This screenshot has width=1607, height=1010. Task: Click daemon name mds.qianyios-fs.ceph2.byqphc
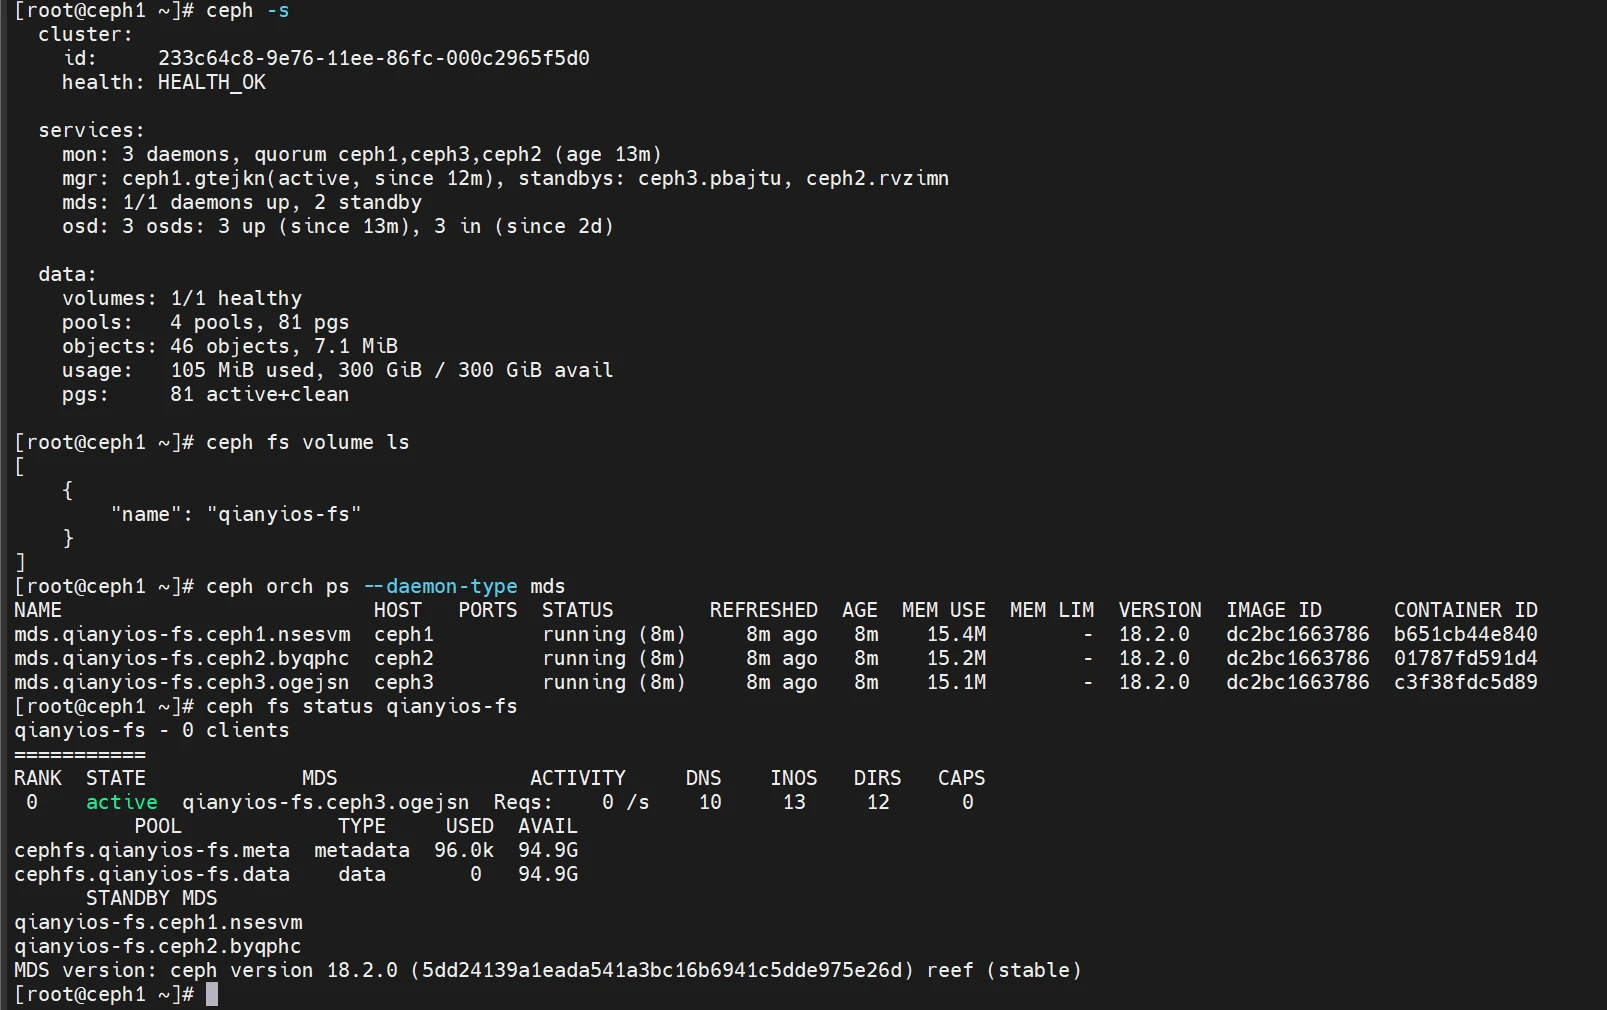(181, 658)
